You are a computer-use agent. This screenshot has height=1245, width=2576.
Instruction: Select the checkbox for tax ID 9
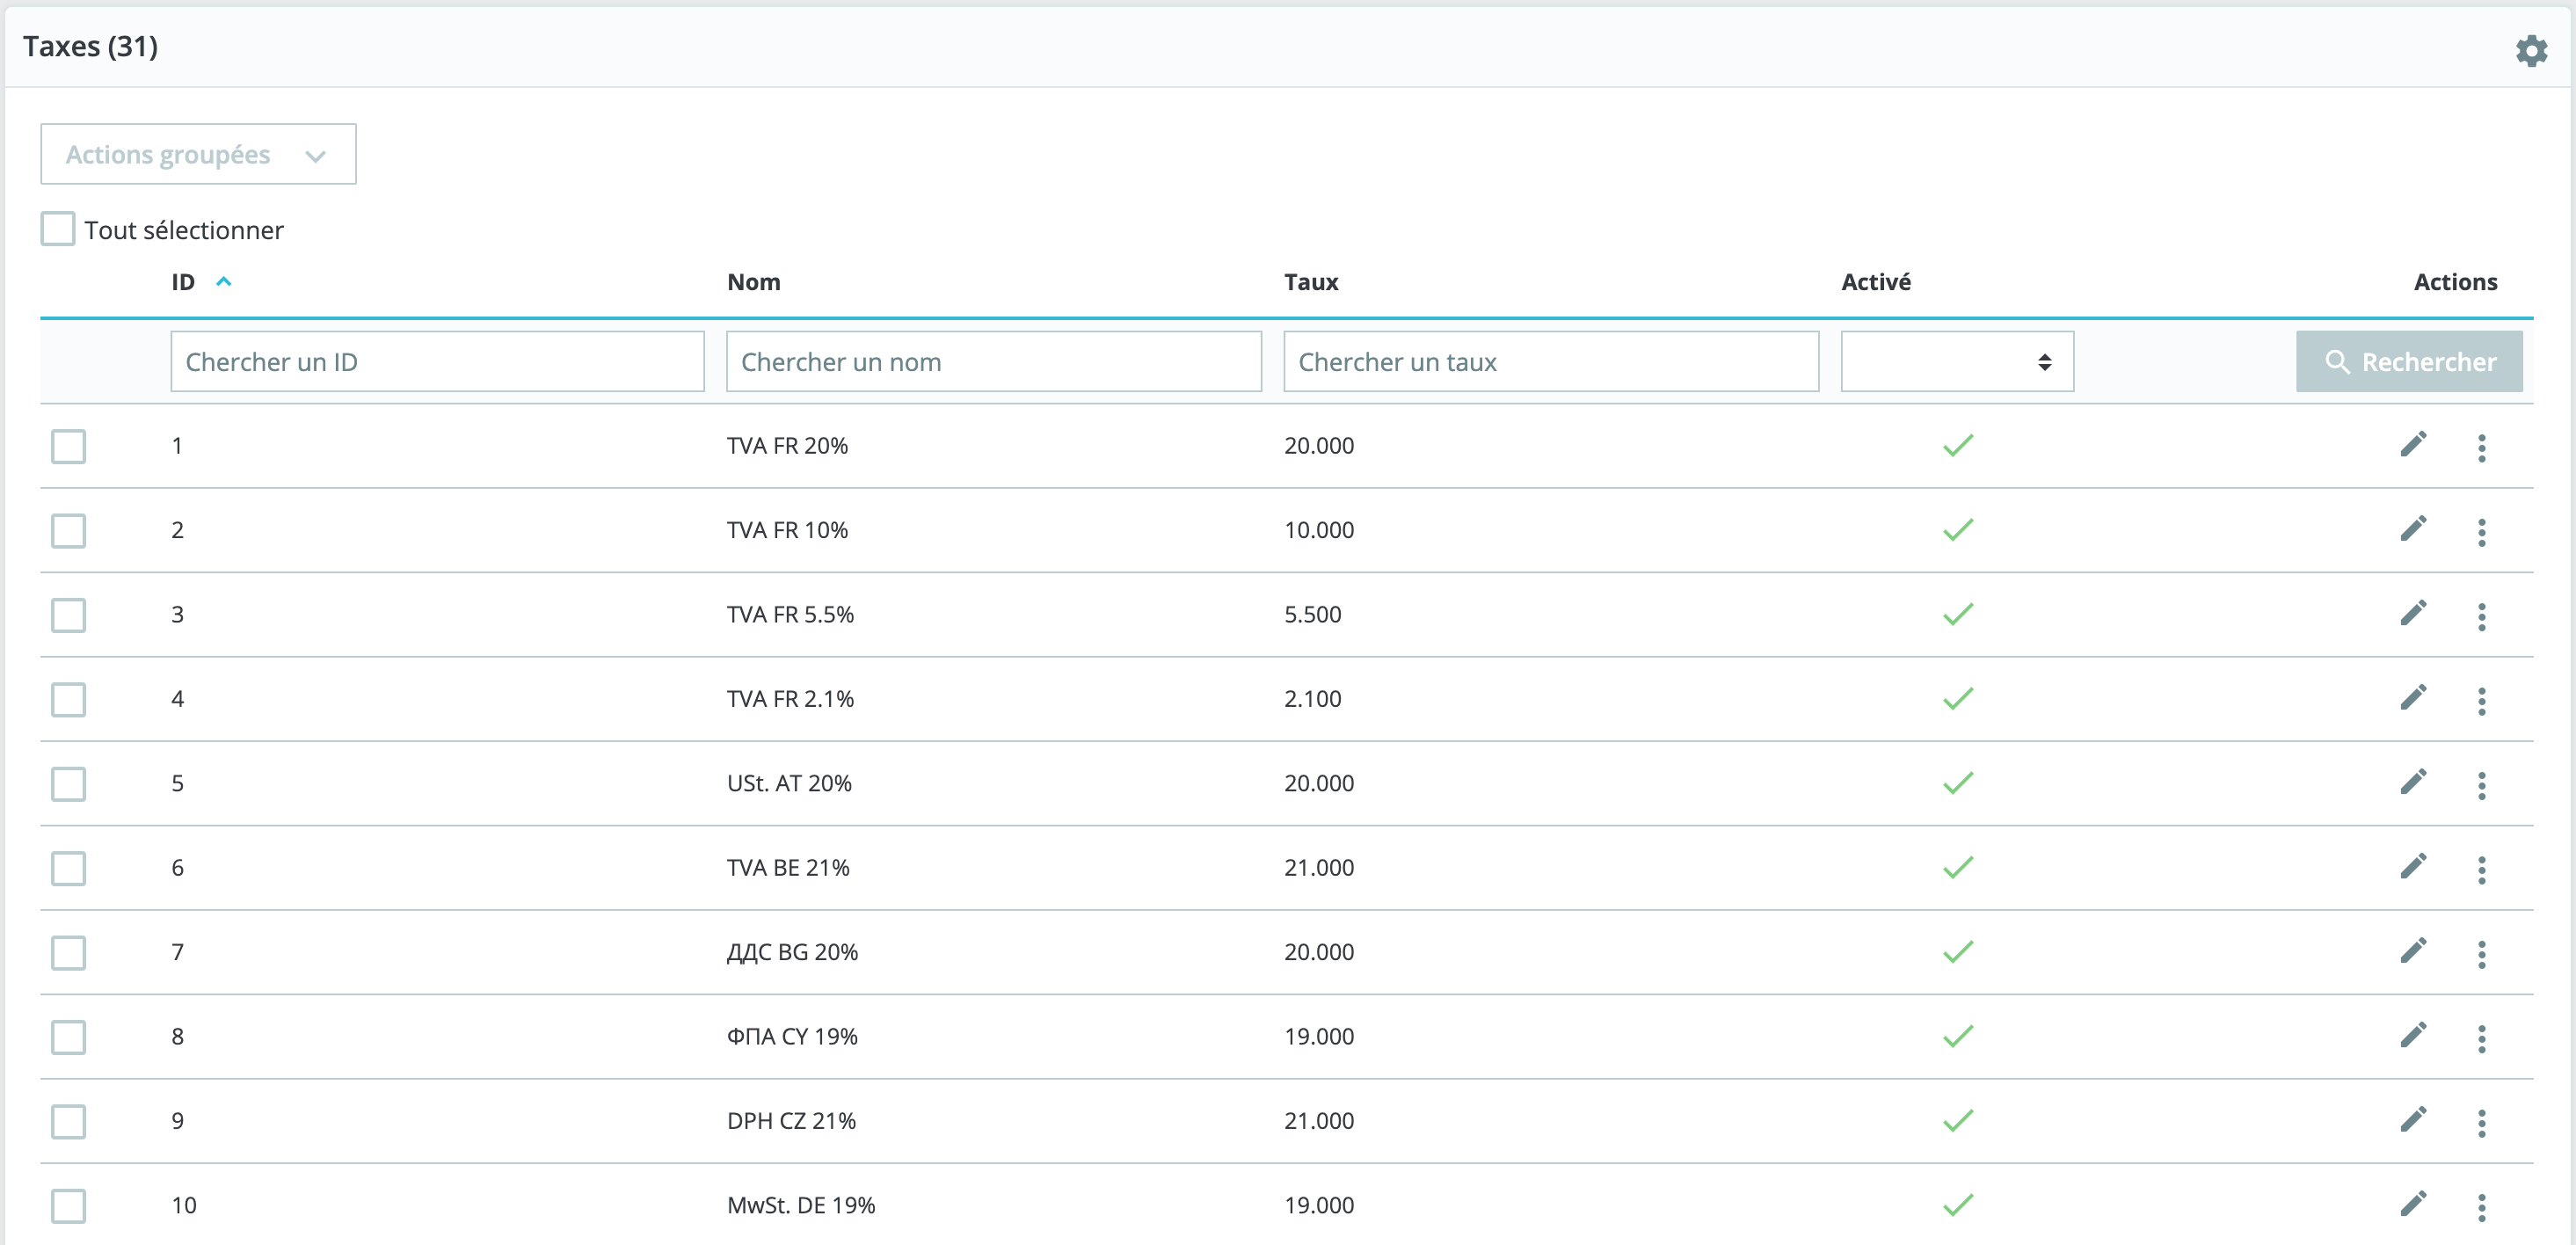[x=69, y=1121]
